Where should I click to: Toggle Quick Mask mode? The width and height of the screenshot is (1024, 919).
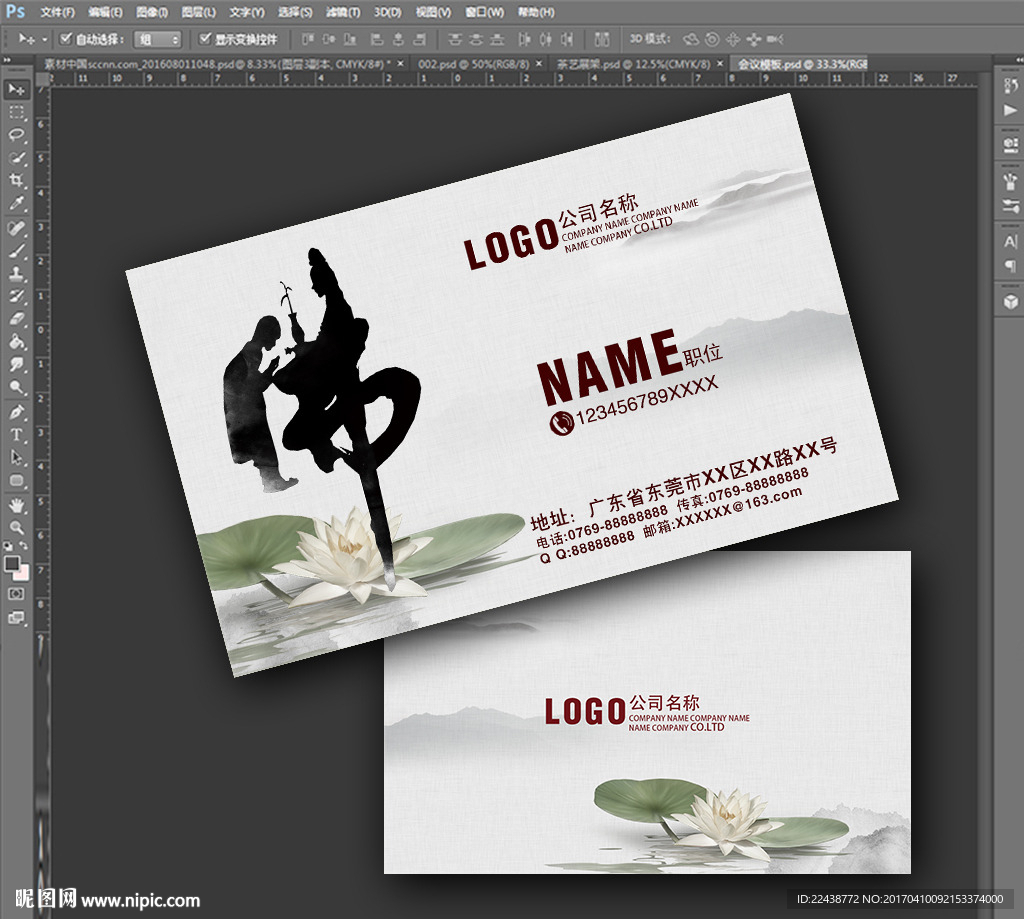pyautogui.click(x=16, y=594)
